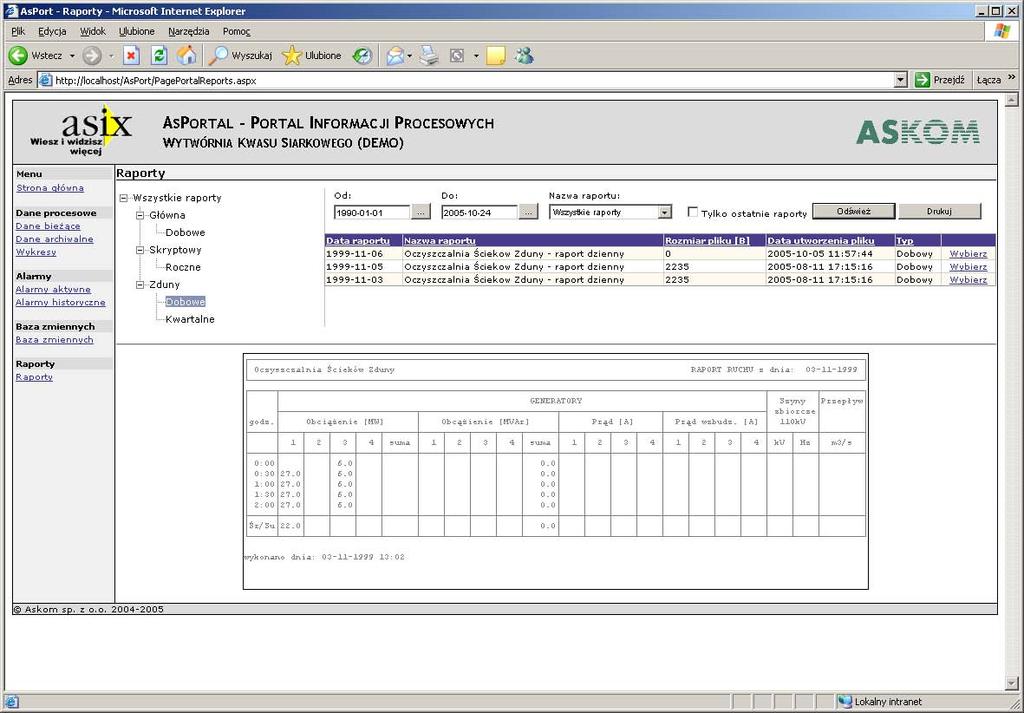The height and width of the screenshot is (713, 1024).
Task: Click the Messenger people icon
Action: click(524, 56)
